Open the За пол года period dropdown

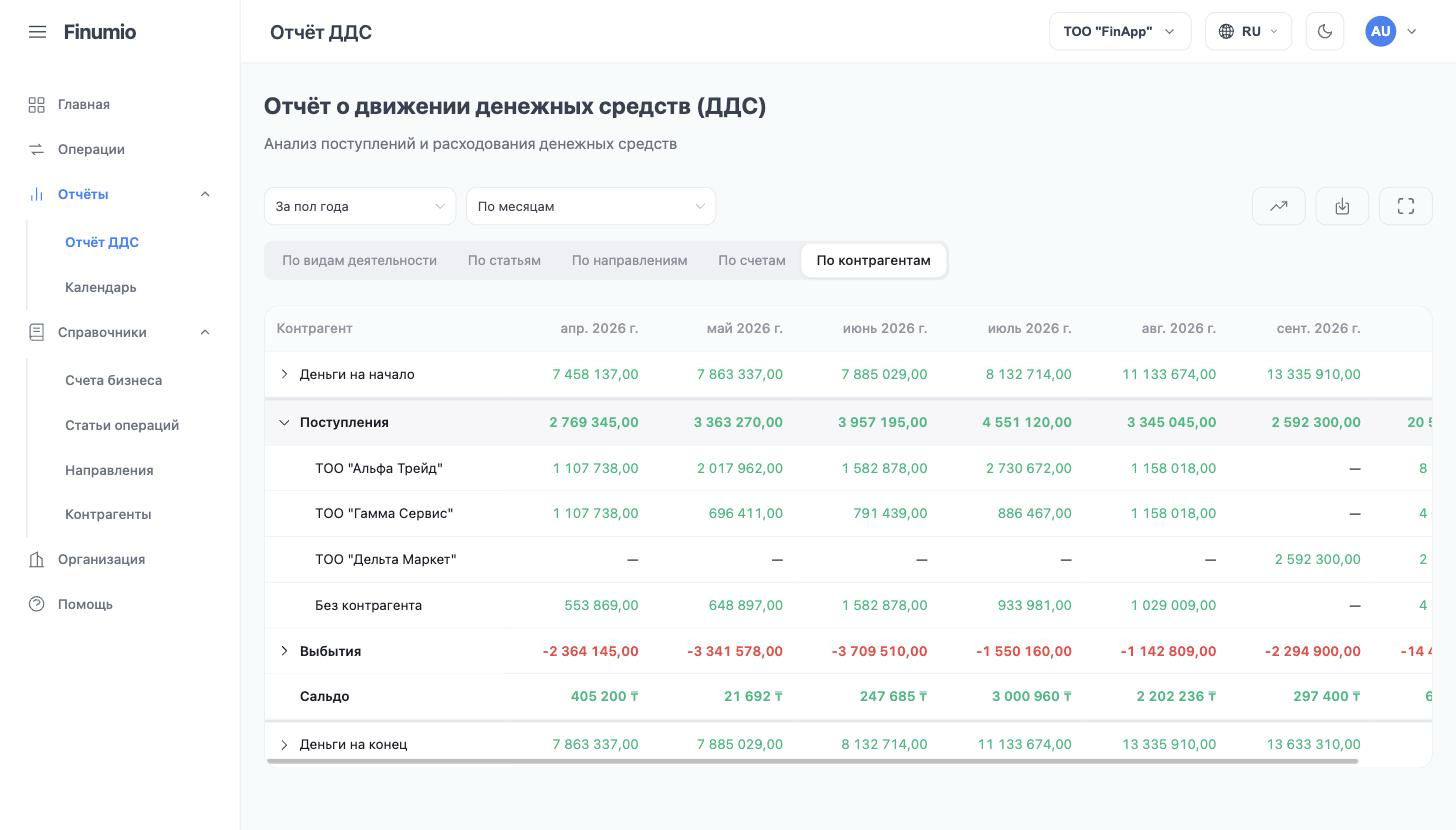[360, 206]
